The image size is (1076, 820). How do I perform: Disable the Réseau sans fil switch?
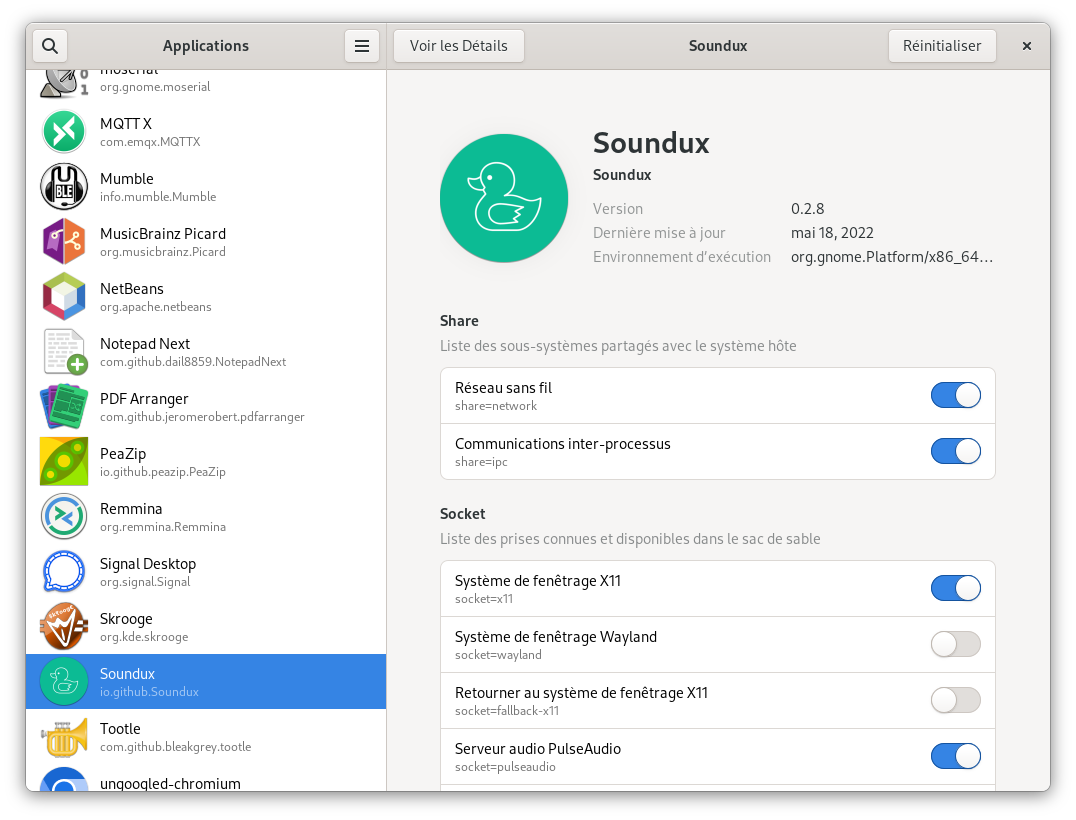955,395
